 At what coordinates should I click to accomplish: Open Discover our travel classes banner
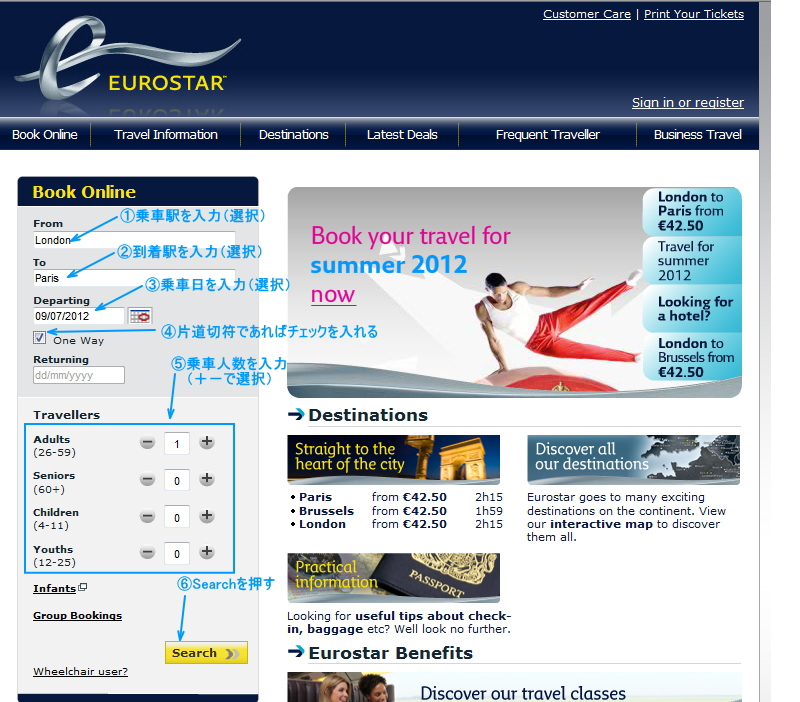(514, 687)
